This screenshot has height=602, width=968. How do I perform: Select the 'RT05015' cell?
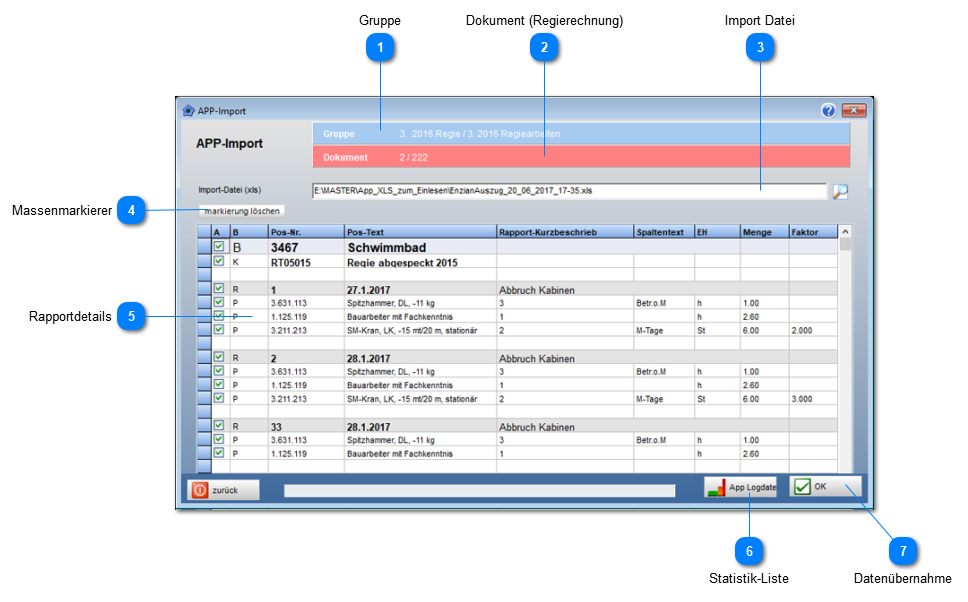pyautogui.click(x=306, y=262)
